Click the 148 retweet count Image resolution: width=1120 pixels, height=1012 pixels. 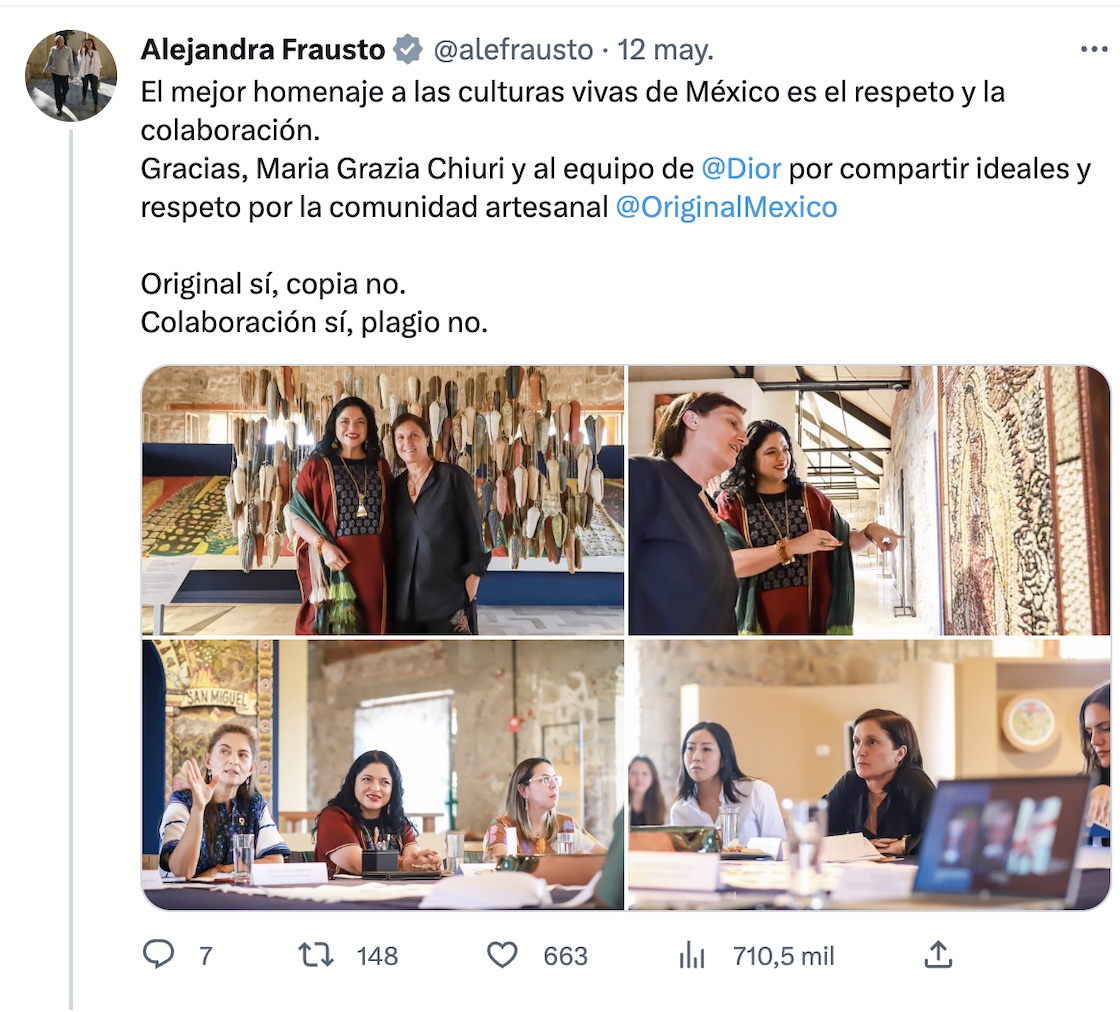[378, 956]
